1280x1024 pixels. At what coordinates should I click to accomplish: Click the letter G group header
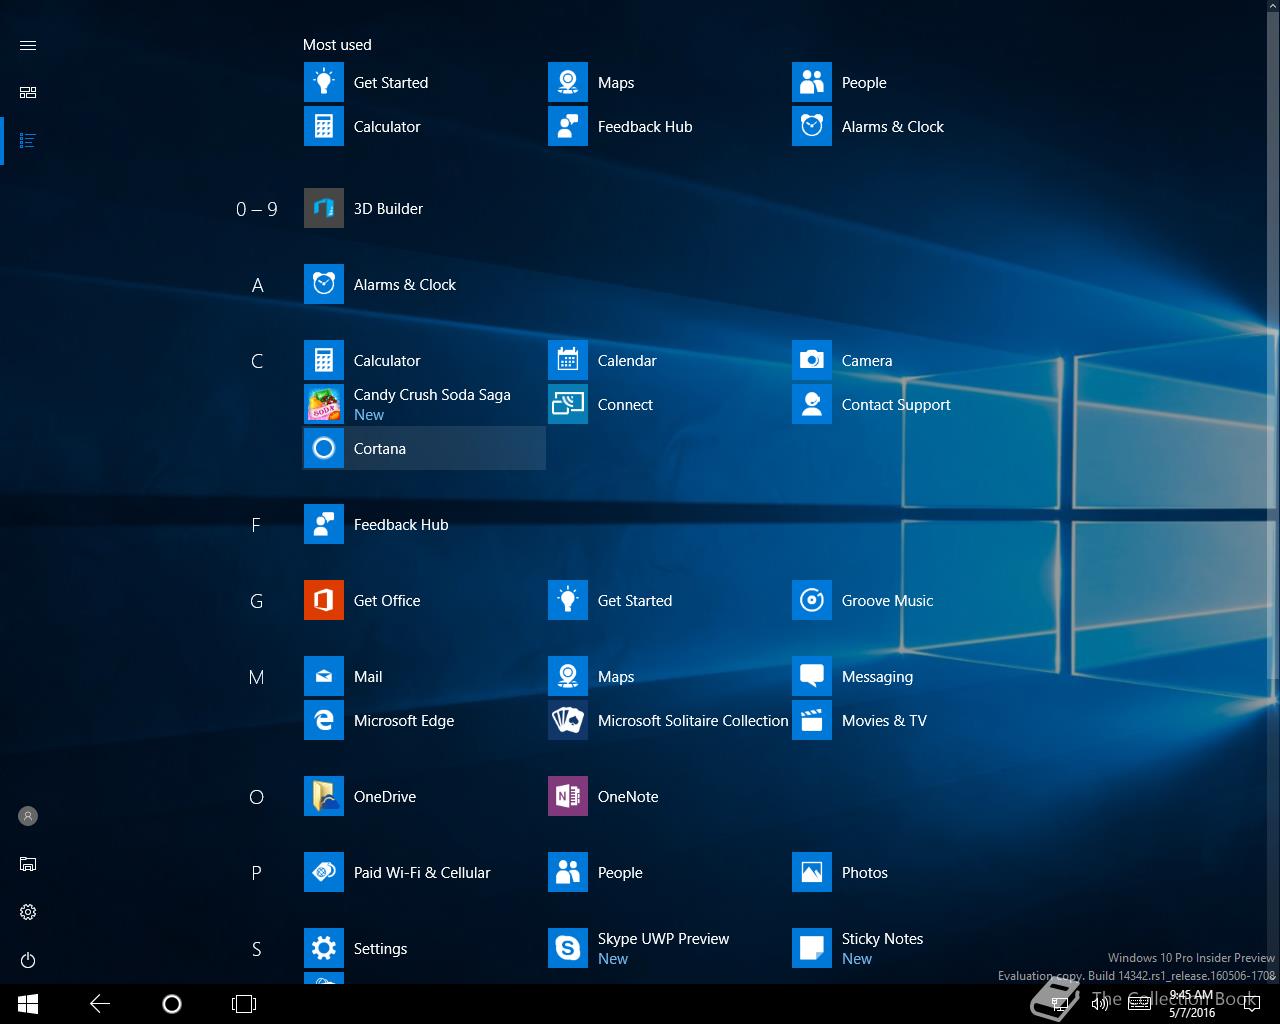256,601
